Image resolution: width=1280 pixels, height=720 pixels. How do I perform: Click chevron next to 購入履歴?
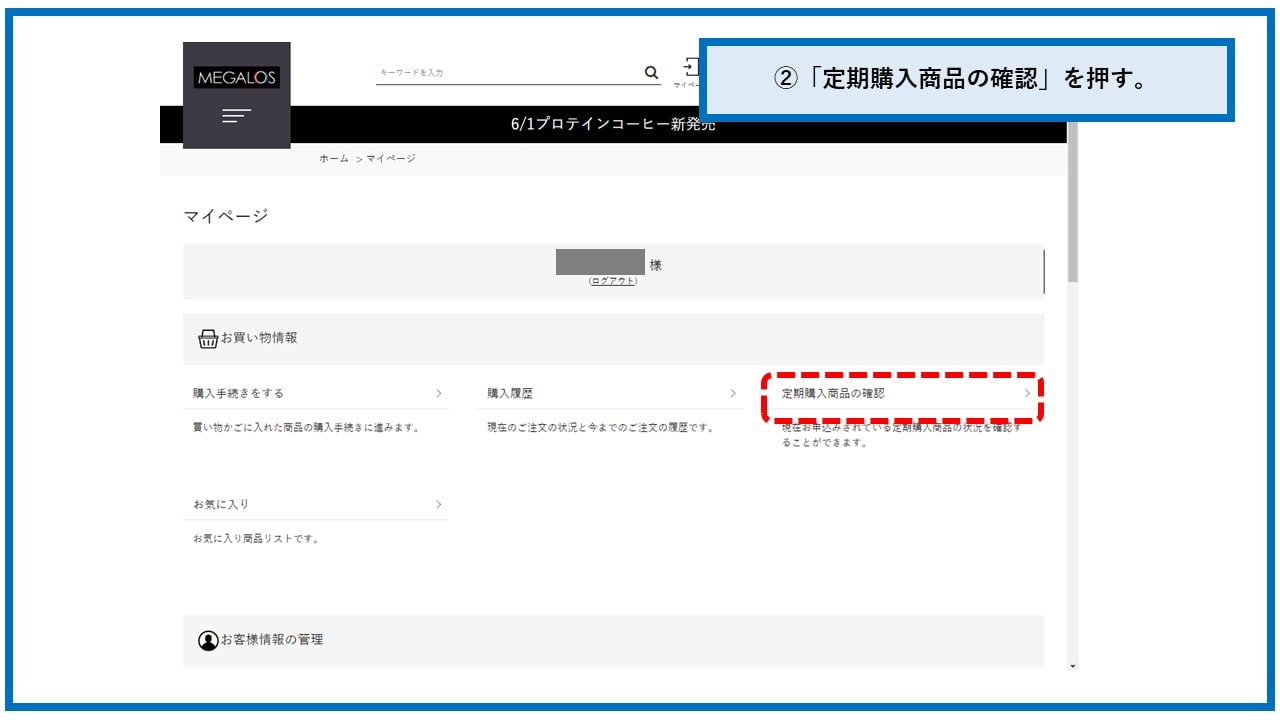pos(733,393)
